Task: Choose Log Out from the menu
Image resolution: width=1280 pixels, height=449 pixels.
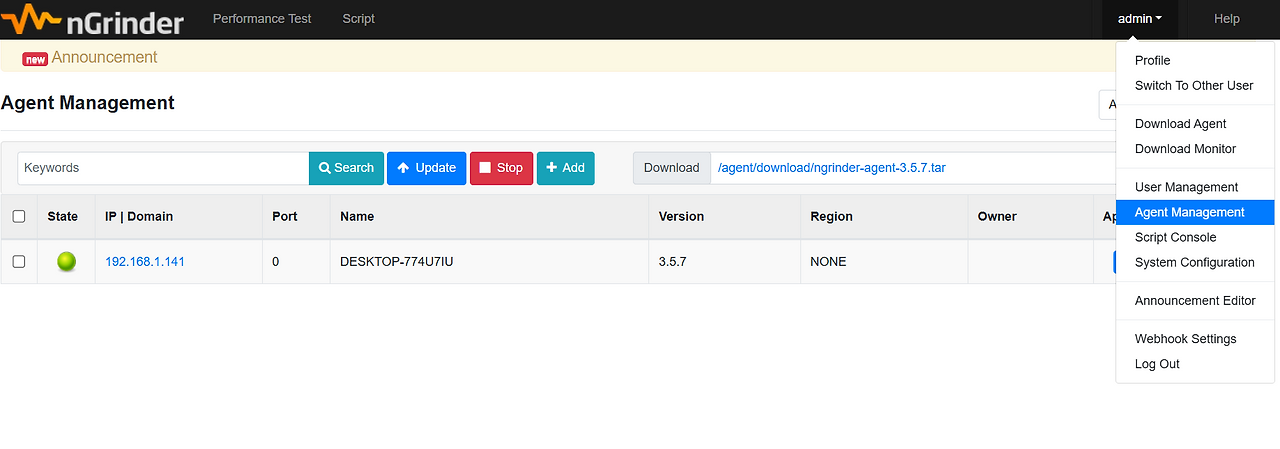Action: 1195,364
